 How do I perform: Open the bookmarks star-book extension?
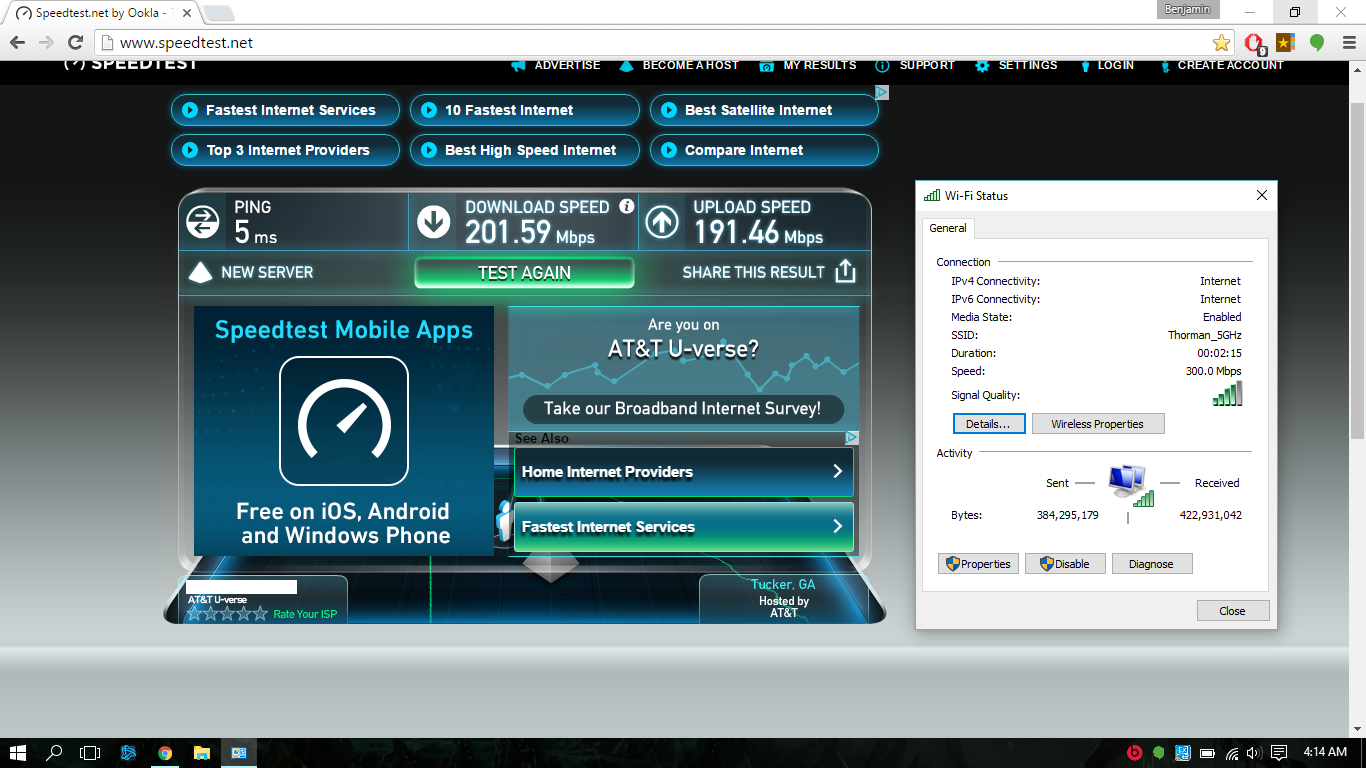click(1285, 43)
